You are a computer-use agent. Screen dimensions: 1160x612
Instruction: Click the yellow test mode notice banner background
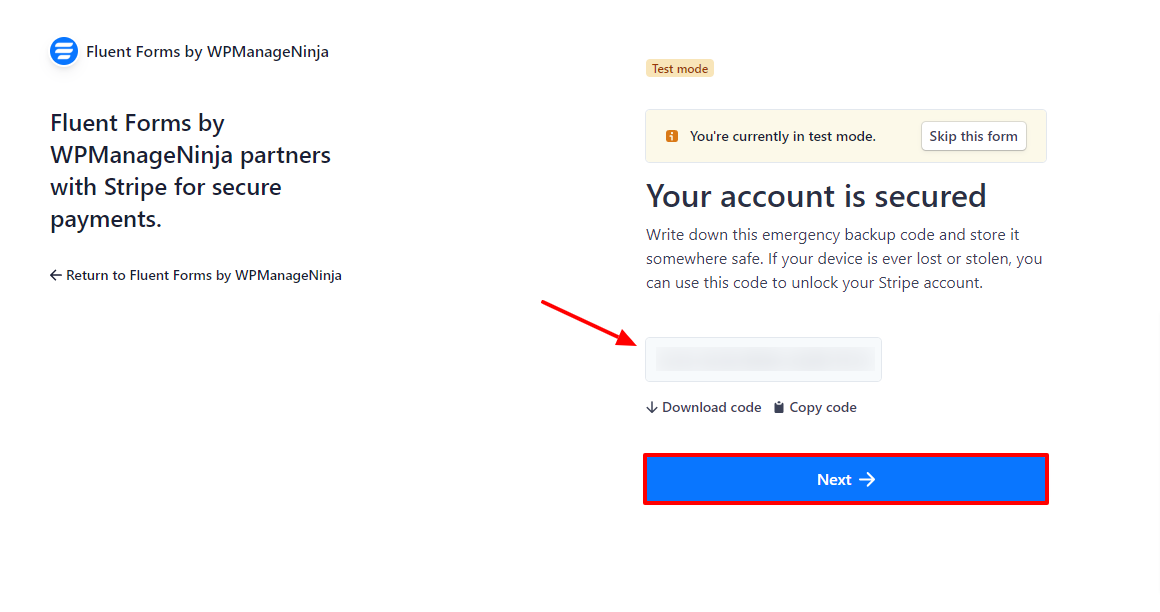846,136
